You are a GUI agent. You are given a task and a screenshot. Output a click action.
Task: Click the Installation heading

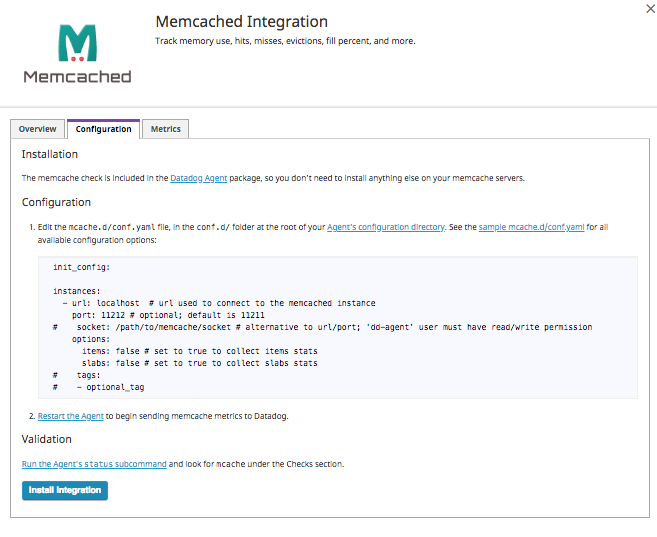point(49,154)
